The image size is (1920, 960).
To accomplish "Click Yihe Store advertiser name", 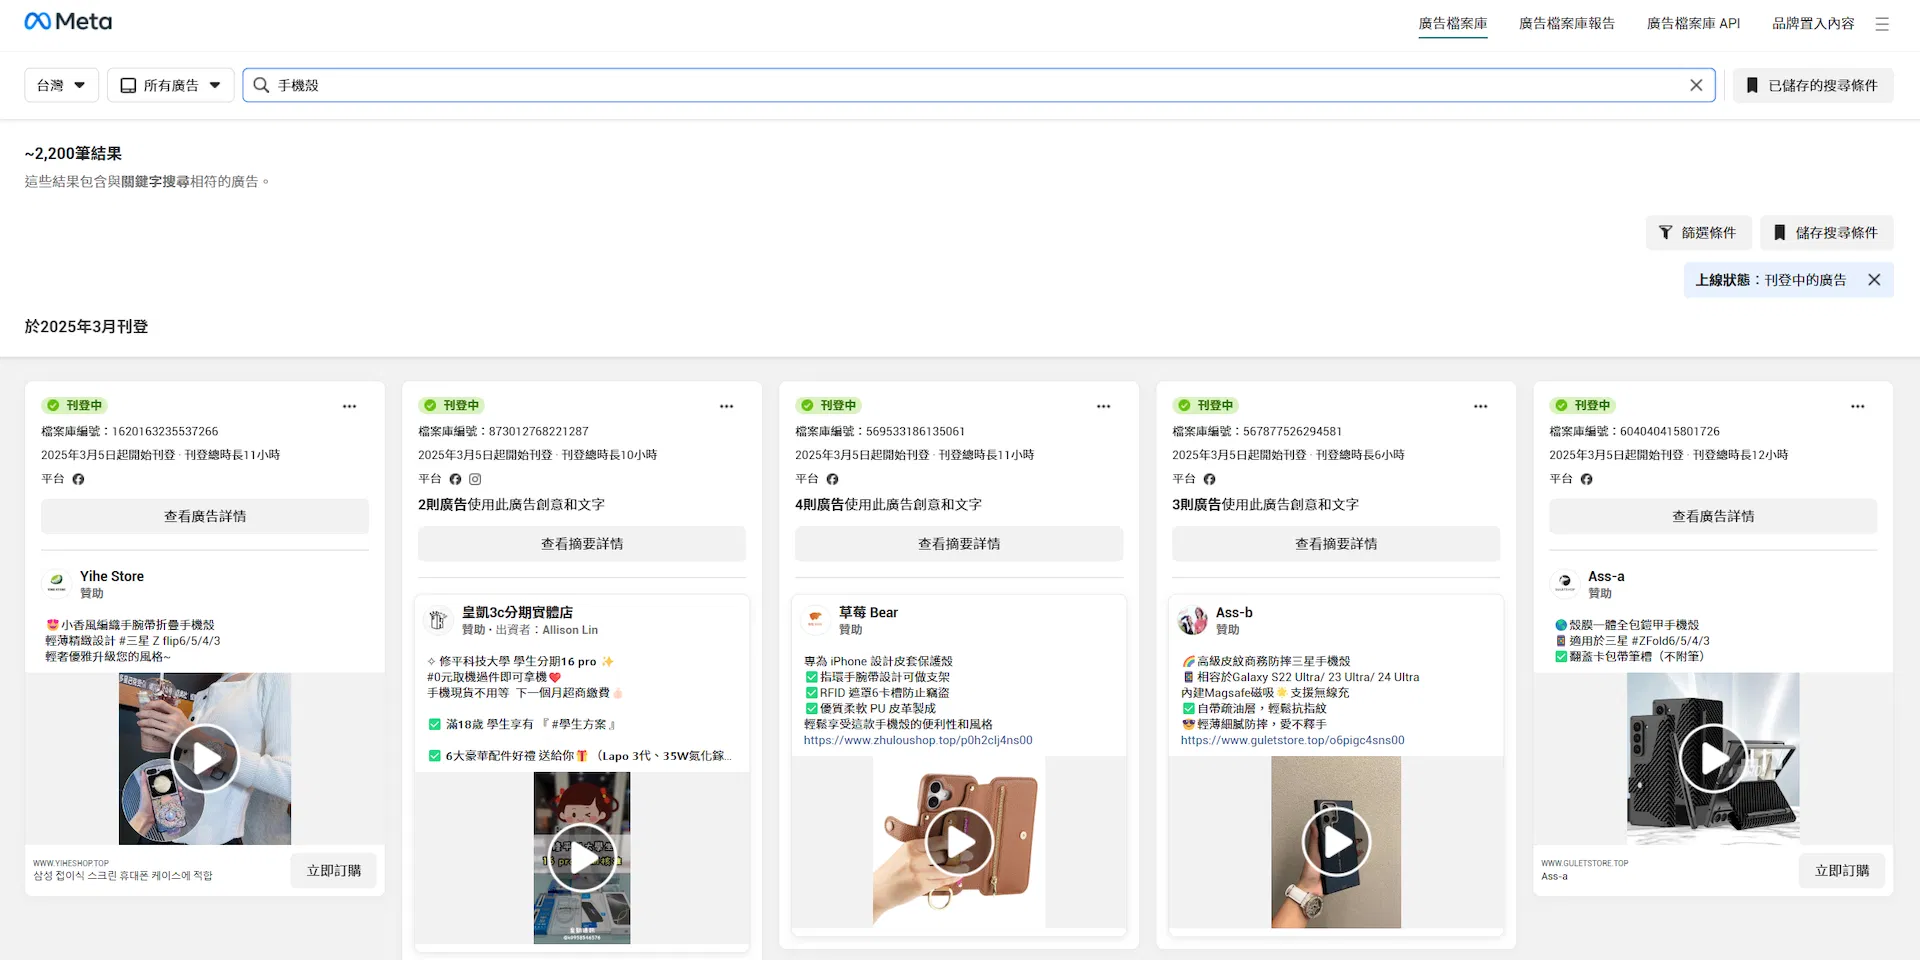I will 112,576.
